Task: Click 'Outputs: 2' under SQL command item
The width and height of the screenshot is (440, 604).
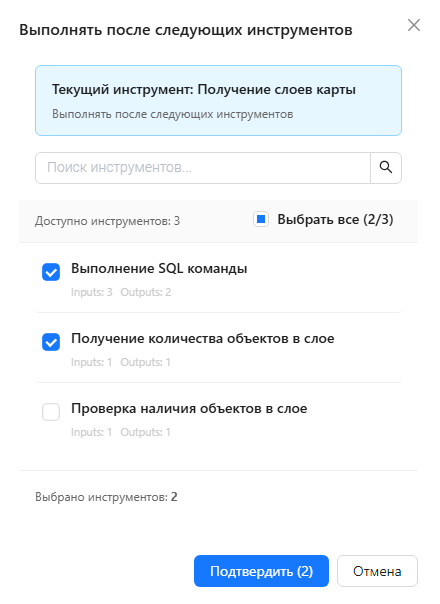Action: coord(146,292)
